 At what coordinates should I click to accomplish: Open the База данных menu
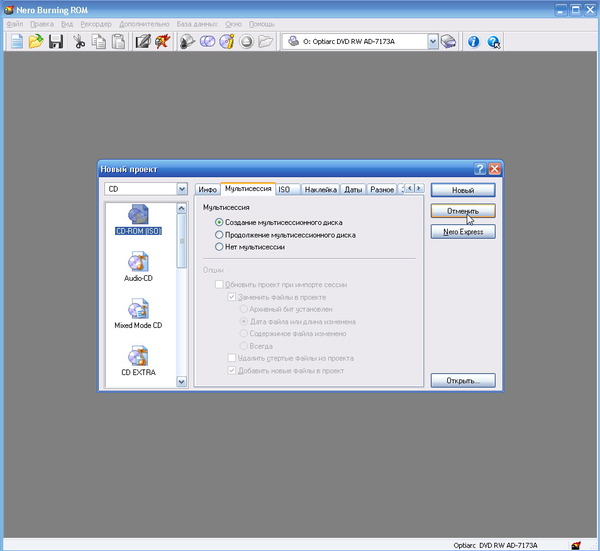[x=197, y=24]
